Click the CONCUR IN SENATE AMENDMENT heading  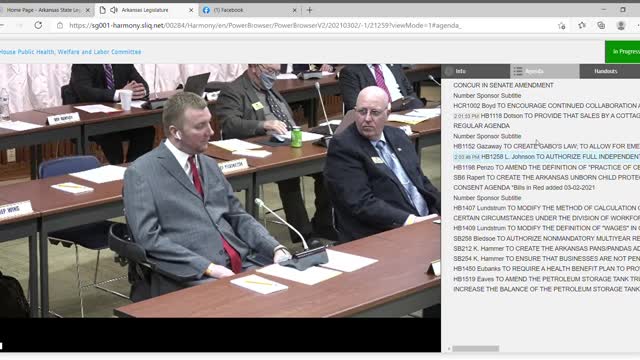503,85
